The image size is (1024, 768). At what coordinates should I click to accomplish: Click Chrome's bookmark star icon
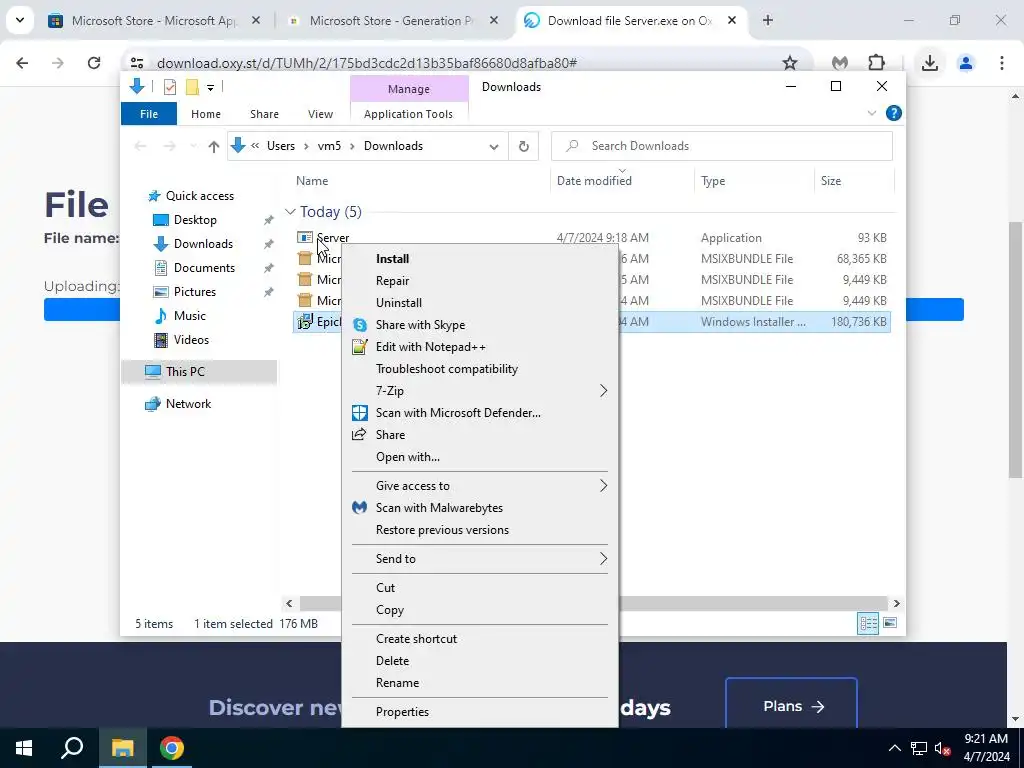[790, 63]
